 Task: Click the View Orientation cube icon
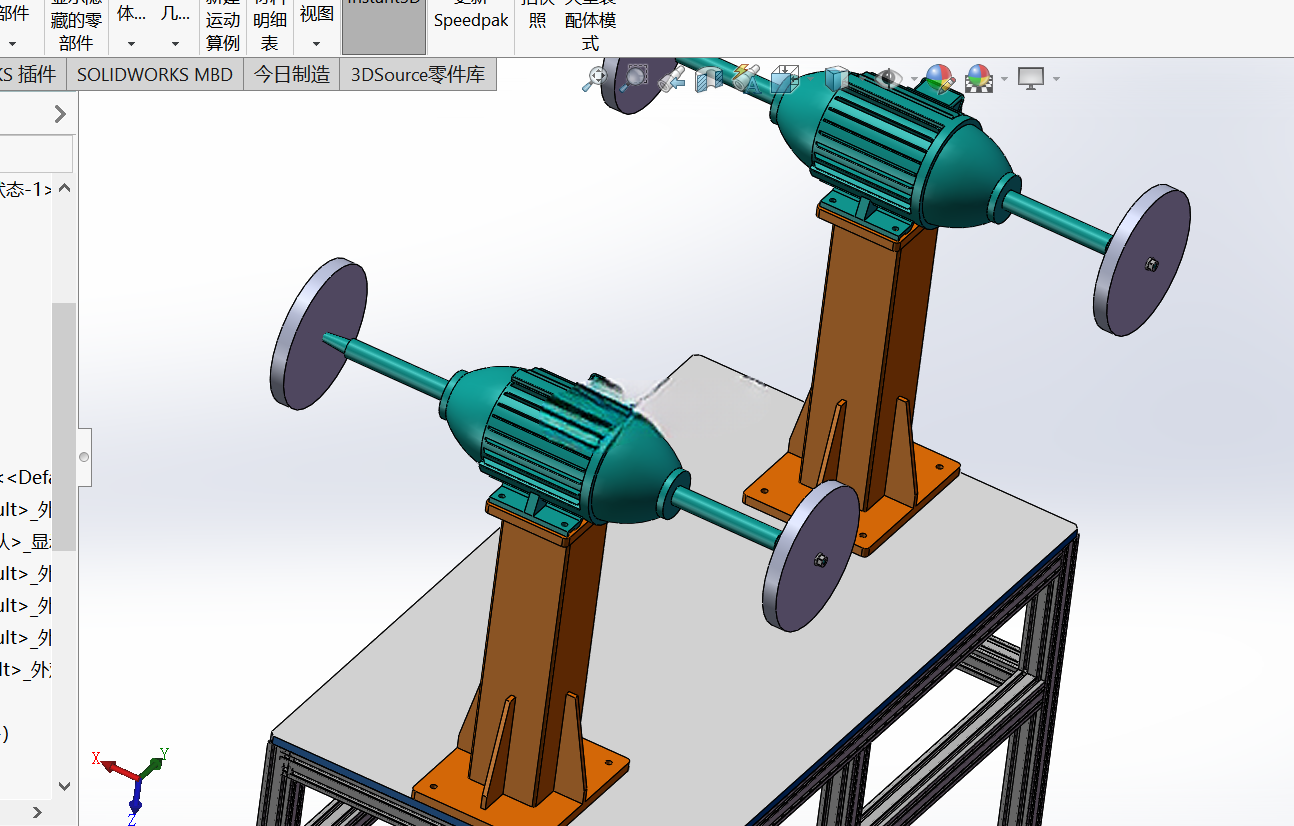click(785, 78)
